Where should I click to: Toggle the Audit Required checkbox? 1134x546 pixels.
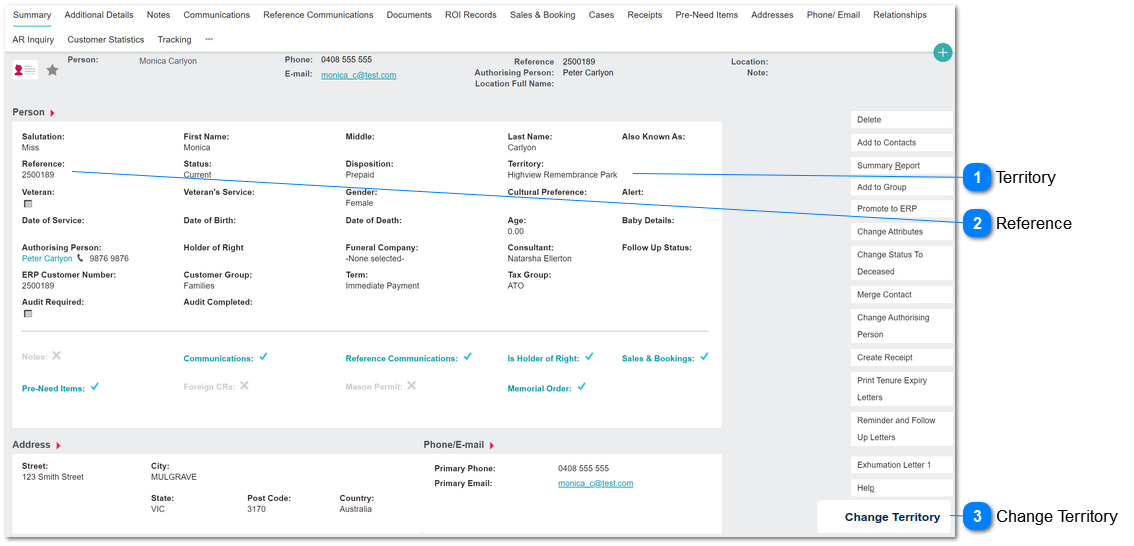(28, 314)
